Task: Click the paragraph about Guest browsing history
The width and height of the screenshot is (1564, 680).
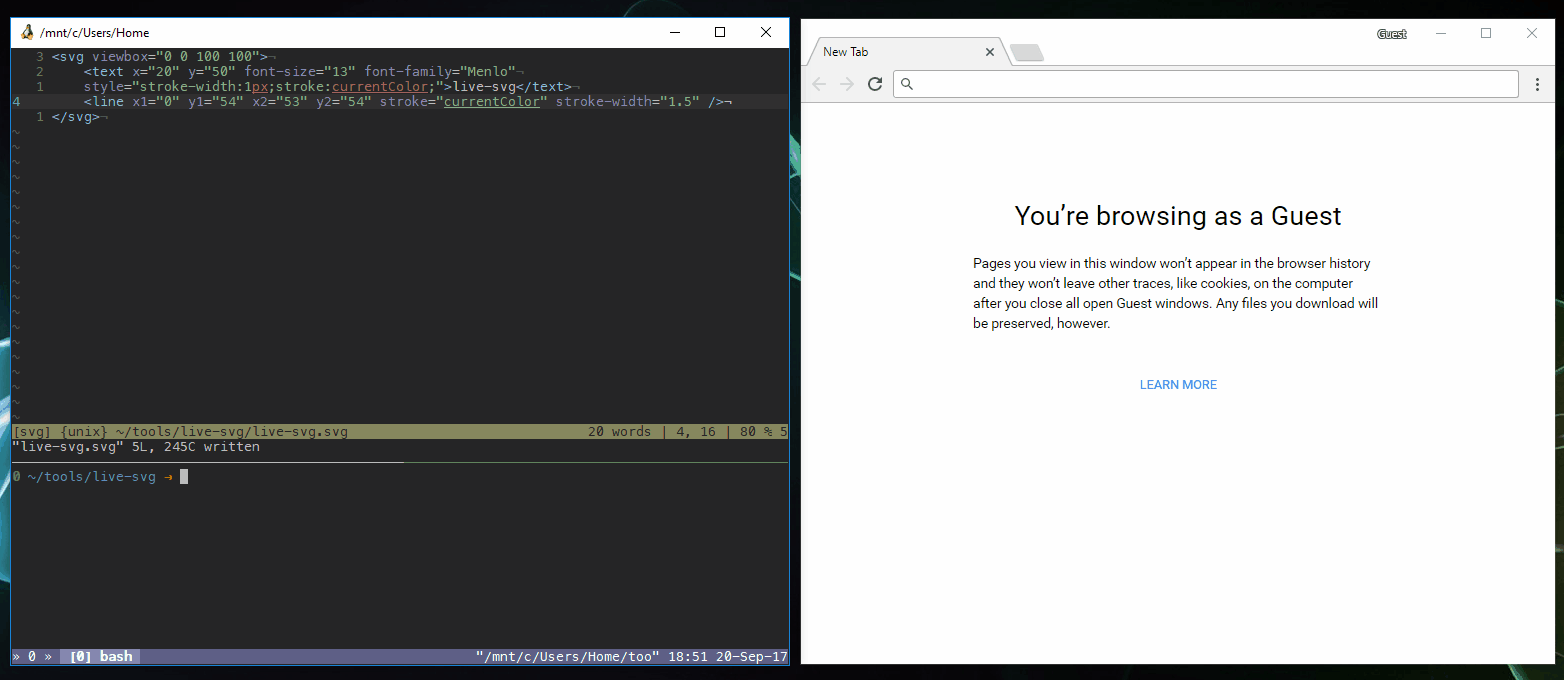Action: [x=1176, y=294]
